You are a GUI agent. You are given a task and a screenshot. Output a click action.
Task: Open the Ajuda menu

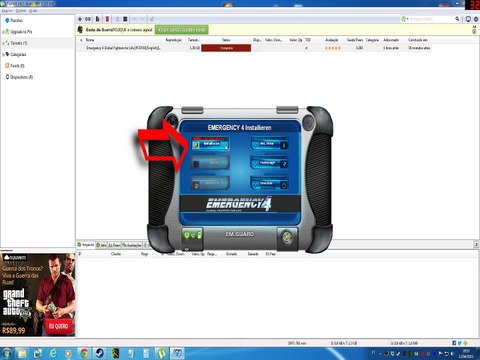click(x=33, y=11)
